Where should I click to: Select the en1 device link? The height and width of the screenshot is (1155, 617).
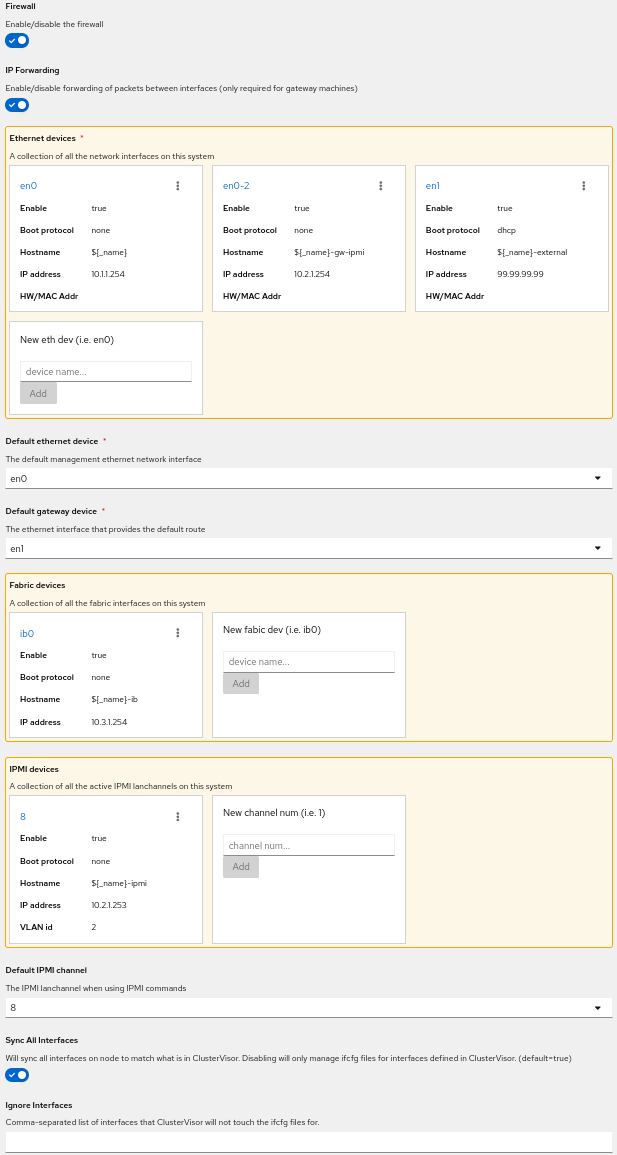(433, 186)
